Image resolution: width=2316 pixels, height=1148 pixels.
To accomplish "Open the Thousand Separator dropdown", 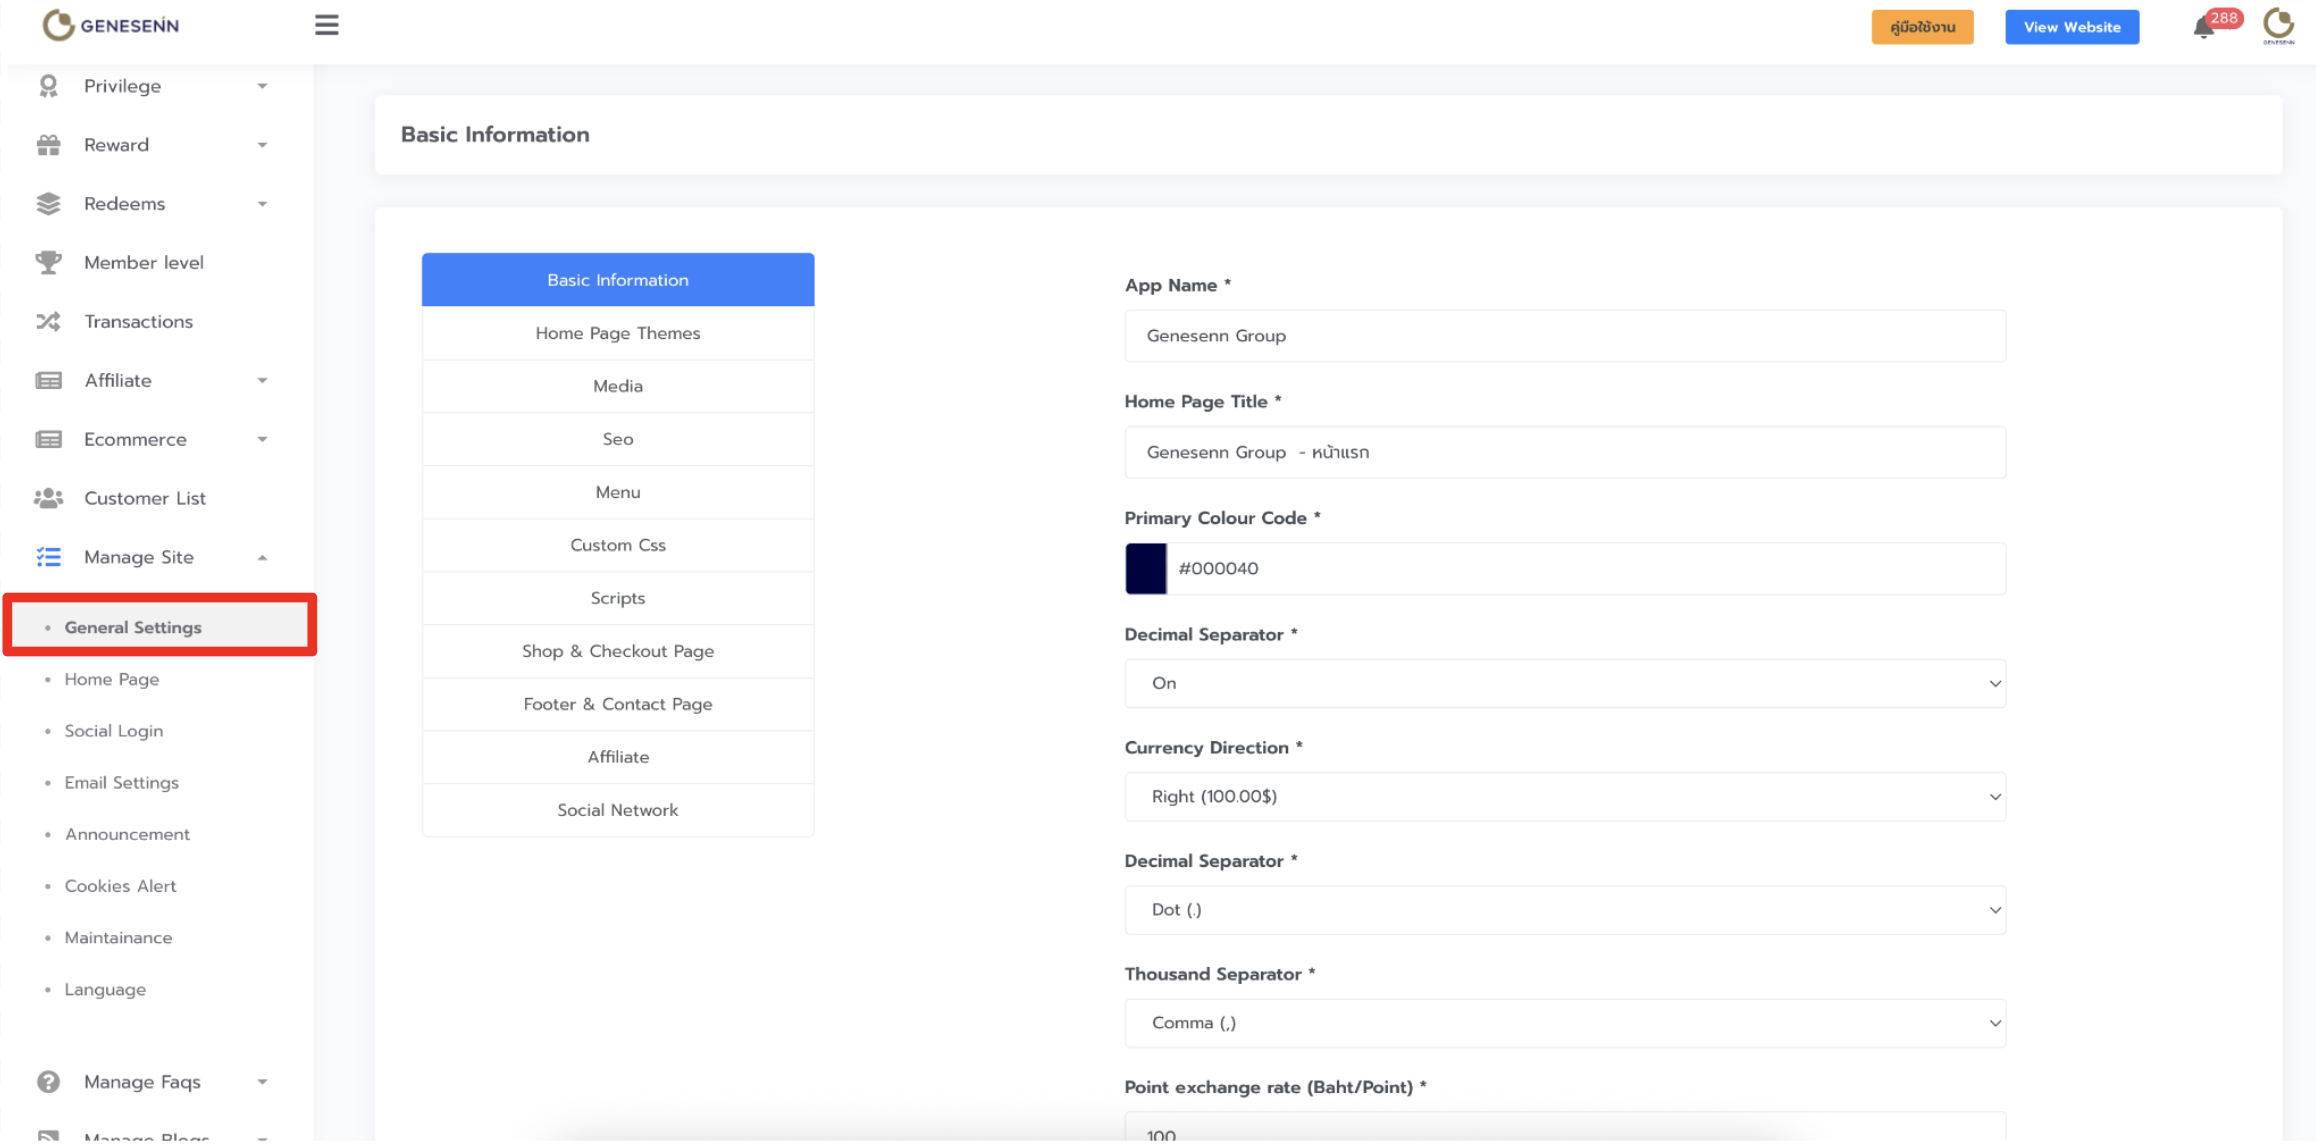I will (x=1564, y=1022).
